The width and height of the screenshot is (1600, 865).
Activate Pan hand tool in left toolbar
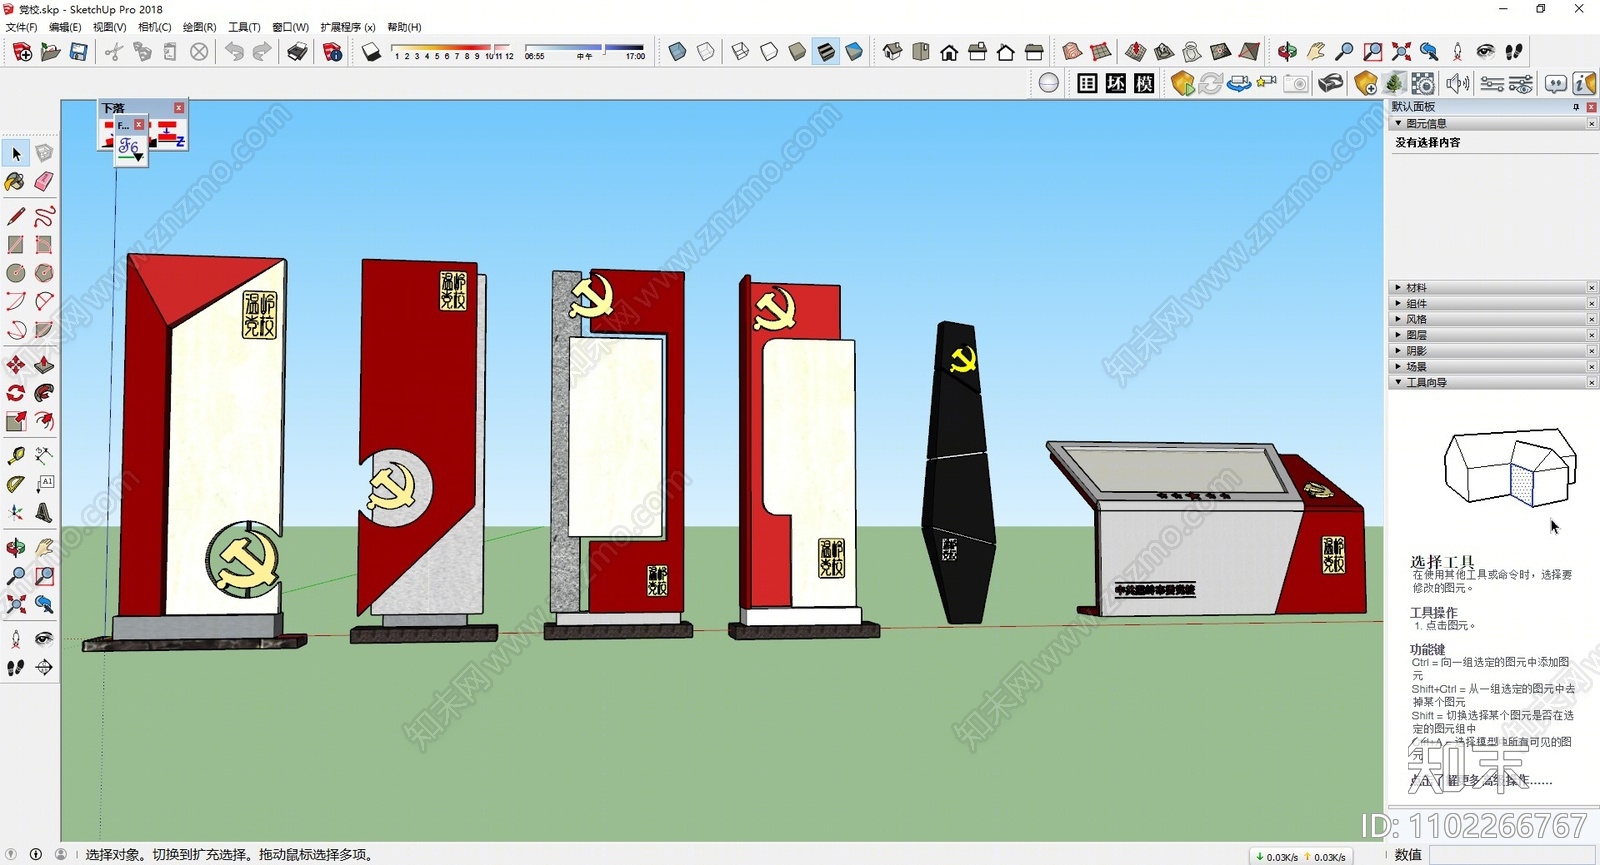(44, 547)
